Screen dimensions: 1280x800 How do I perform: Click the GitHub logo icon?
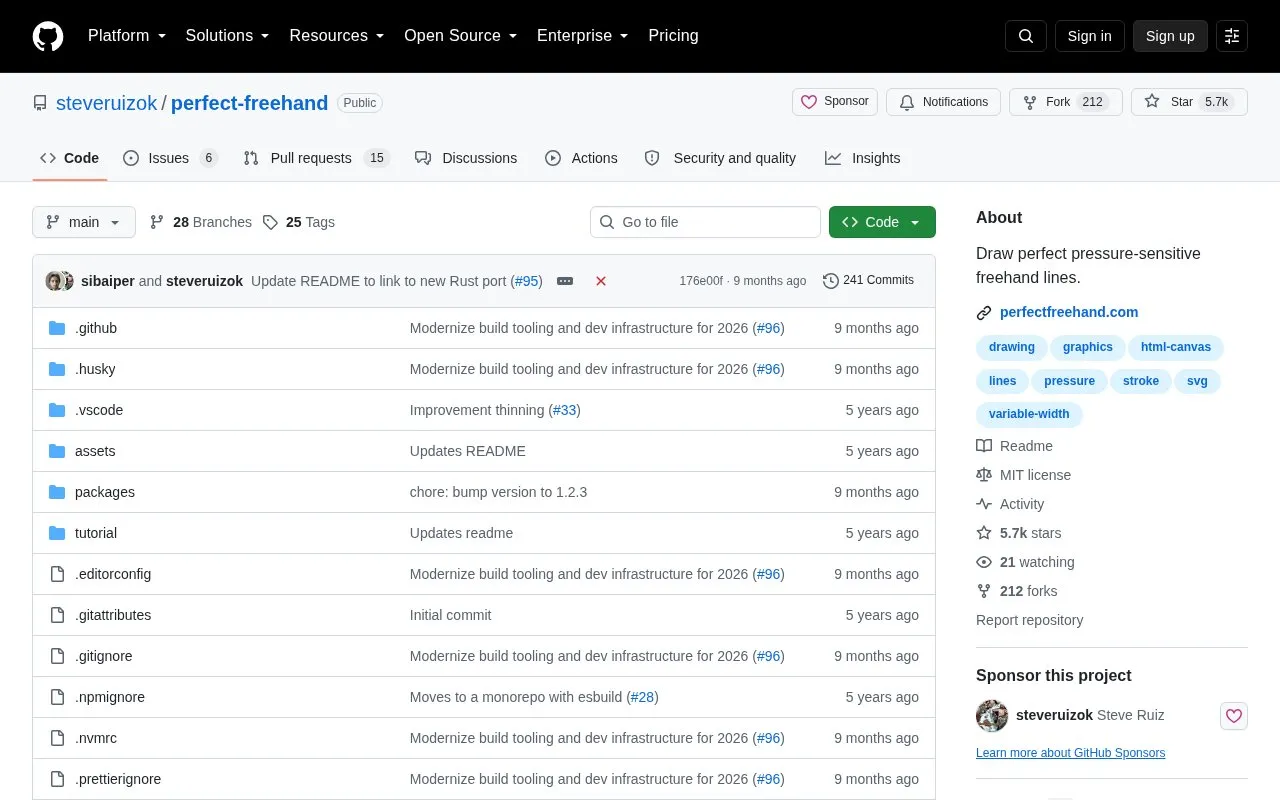coord(48,36)
